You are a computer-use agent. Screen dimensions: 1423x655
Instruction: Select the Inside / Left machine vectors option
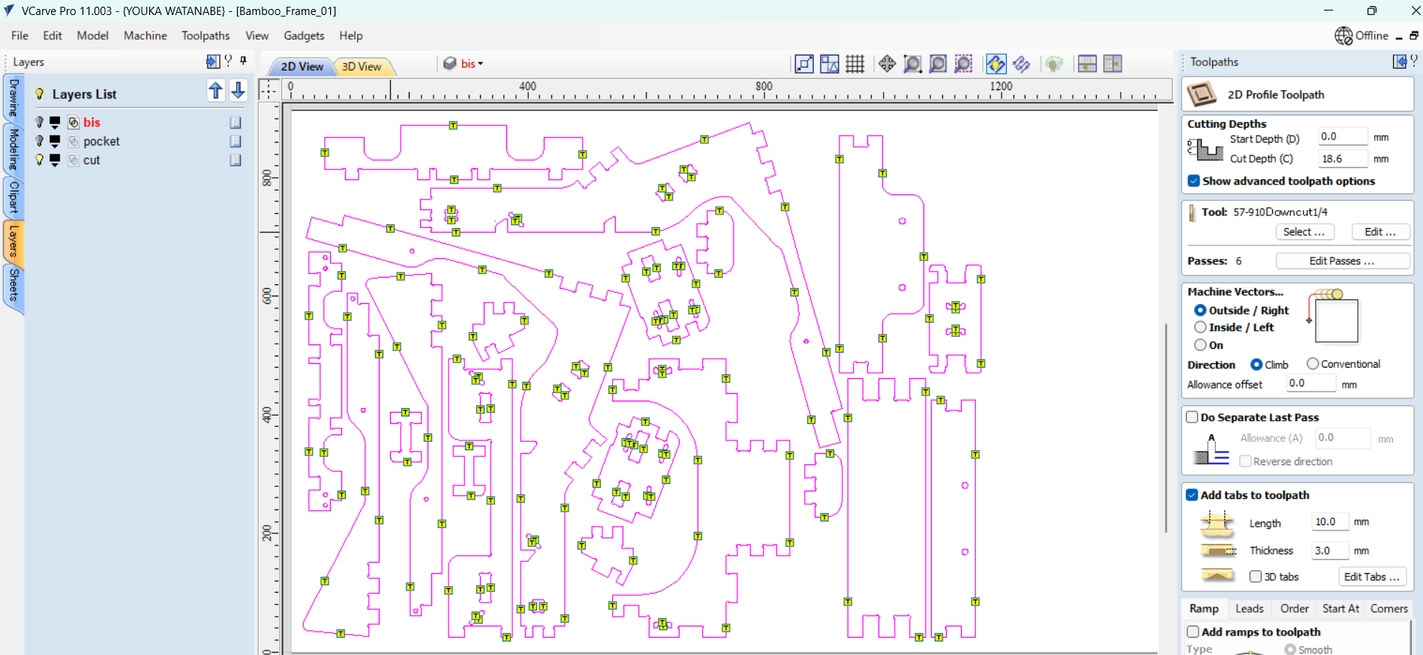[x=1201, y=327]
